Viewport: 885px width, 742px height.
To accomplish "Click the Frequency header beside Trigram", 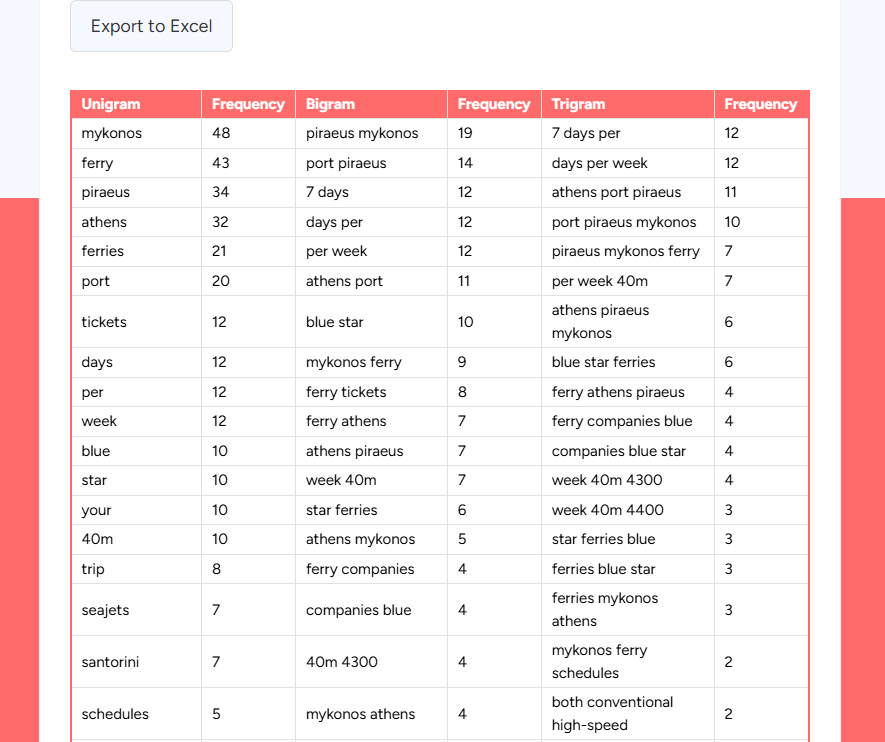I will [x=761, y=104].
